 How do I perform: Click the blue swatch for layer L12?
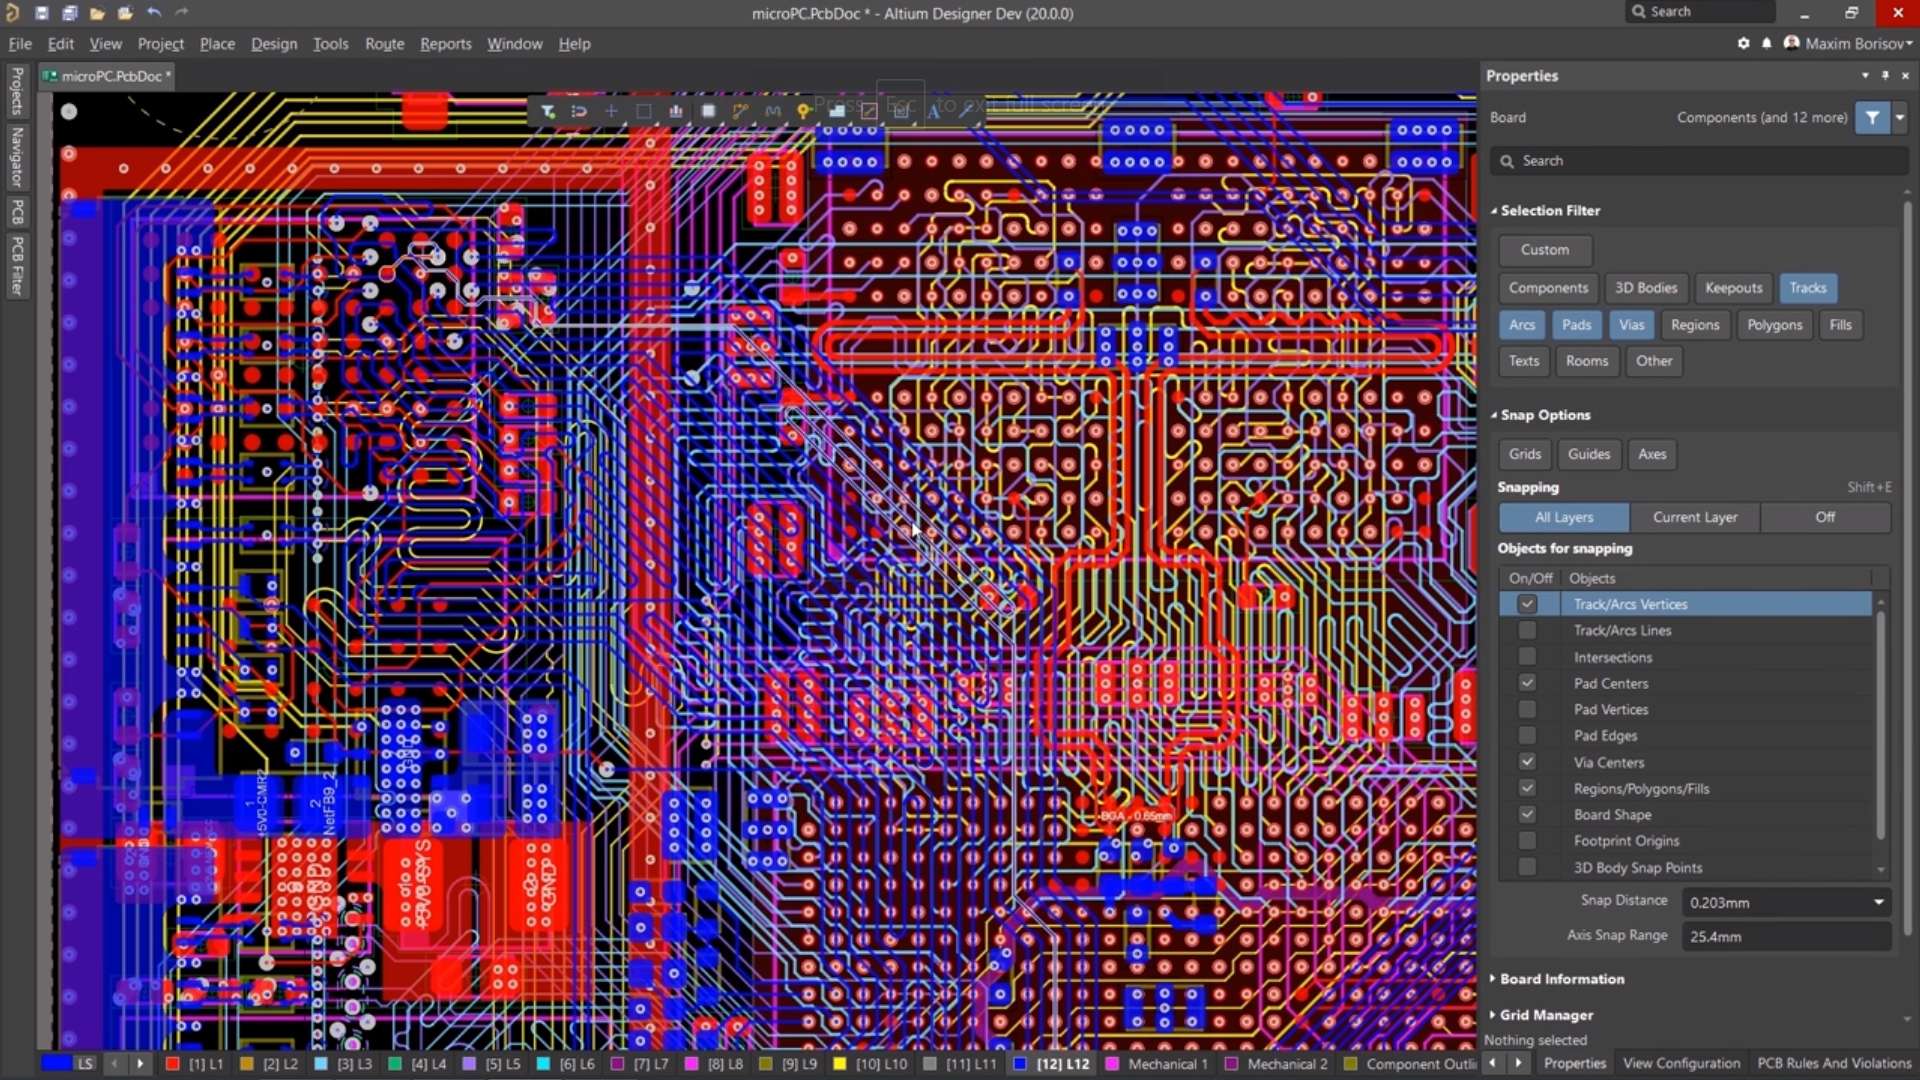[1020, 1064]
